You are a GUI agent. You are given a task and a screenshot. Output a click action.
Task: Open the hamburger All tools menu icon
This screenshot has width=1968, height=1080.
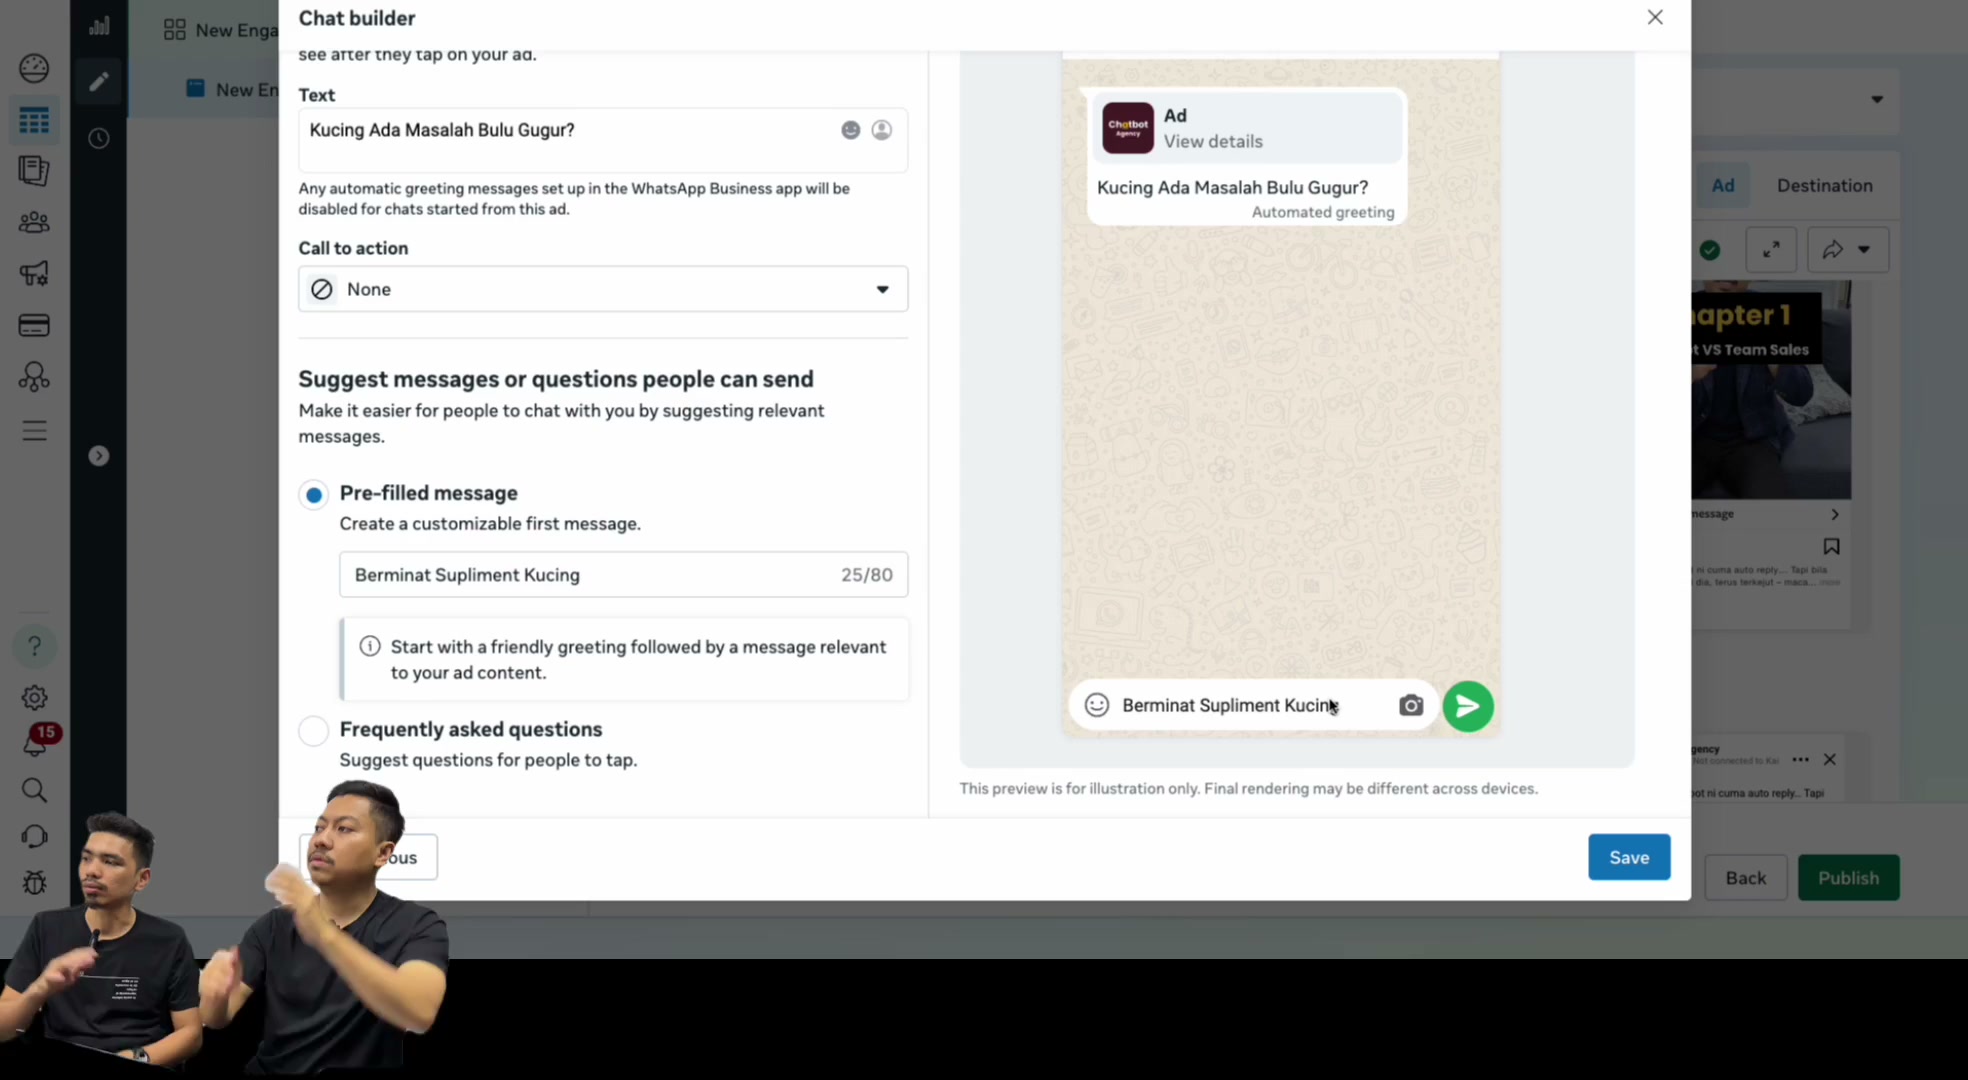[x=34, y=431]
